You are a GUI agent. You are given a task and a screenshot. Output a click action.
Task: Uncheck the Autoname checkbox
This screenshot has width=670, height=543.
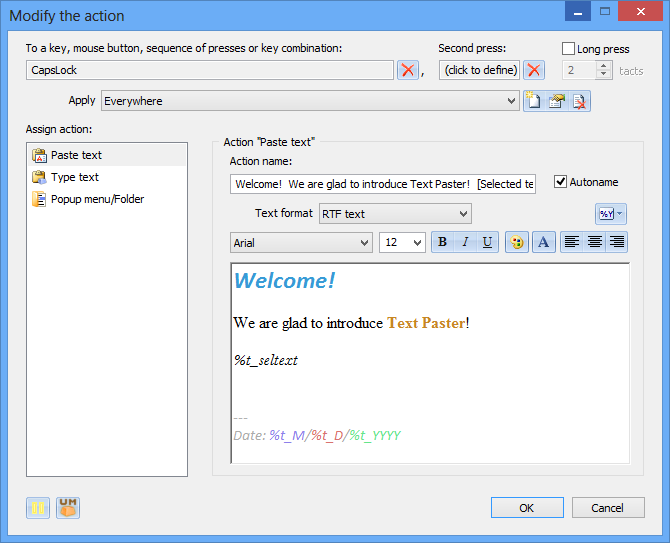(x=560, y=182)
